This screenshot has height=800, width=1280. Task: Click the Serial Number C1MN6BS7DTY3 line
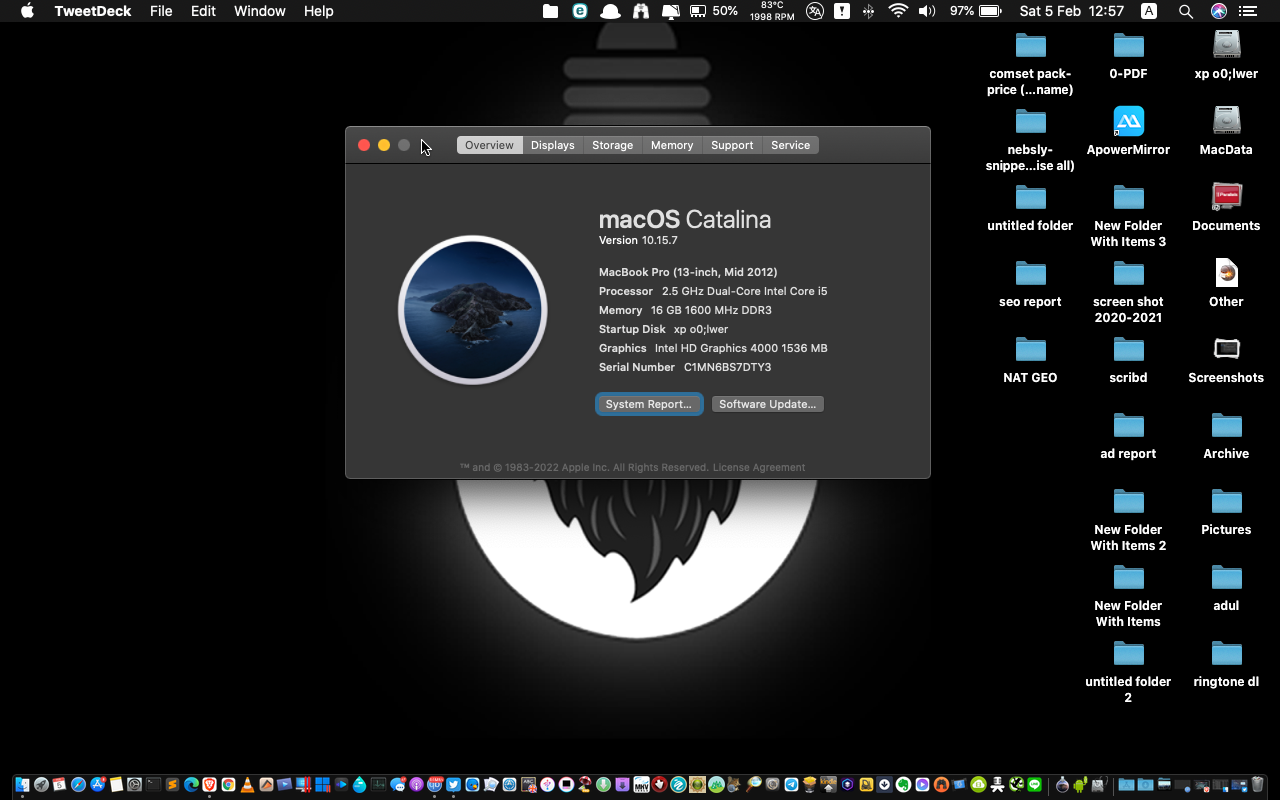click(x=685, y=367)
